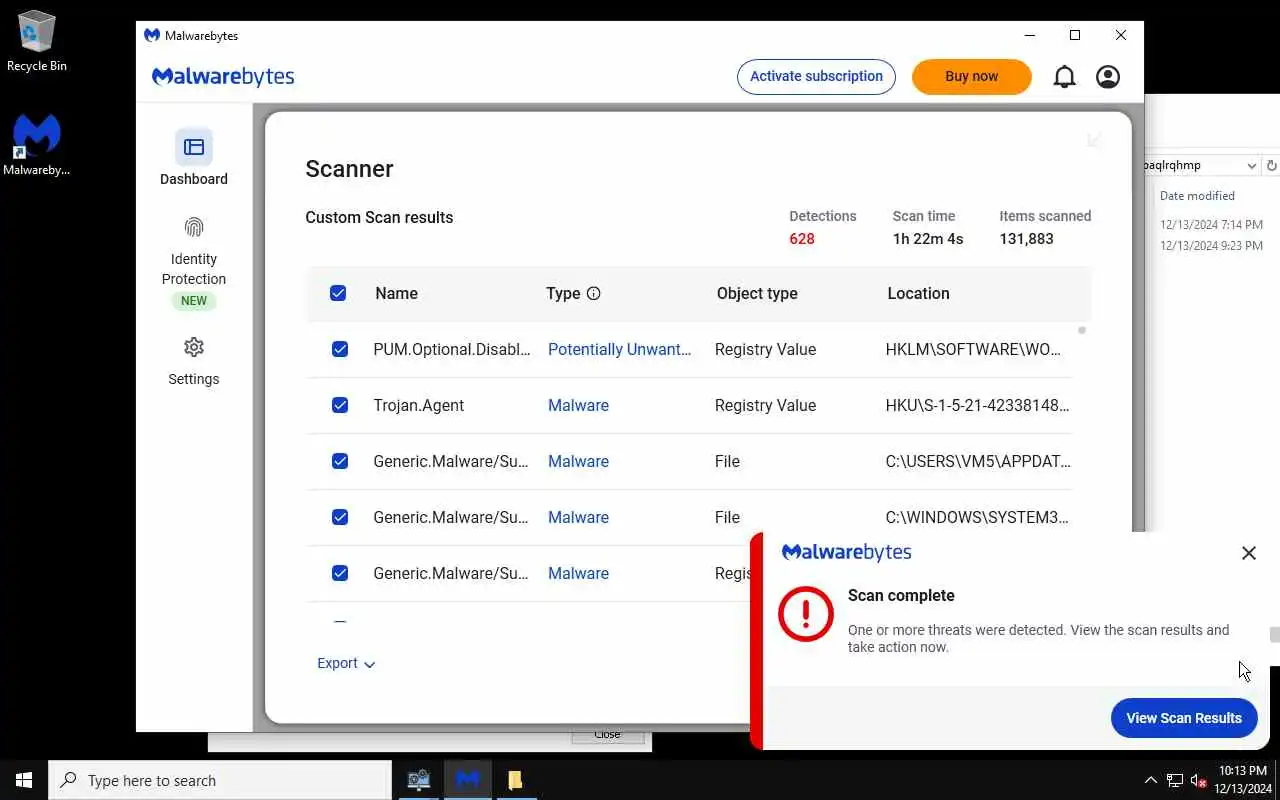Sort by the Type column header
Viewport: 1280px width, 800px height.
point(563,293)
